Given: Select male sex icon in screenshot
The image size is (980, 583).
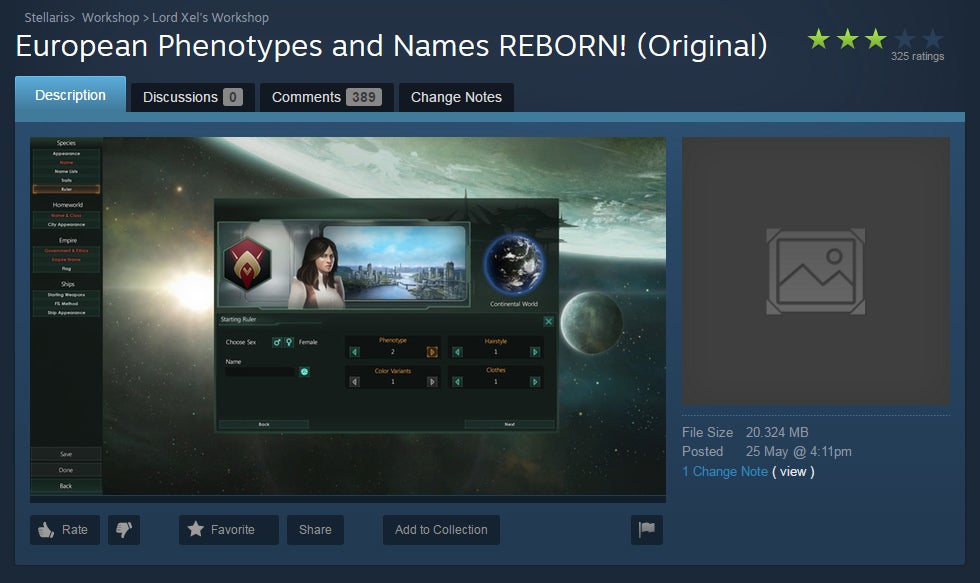Looking at the screenshot, I should [277, 342].
